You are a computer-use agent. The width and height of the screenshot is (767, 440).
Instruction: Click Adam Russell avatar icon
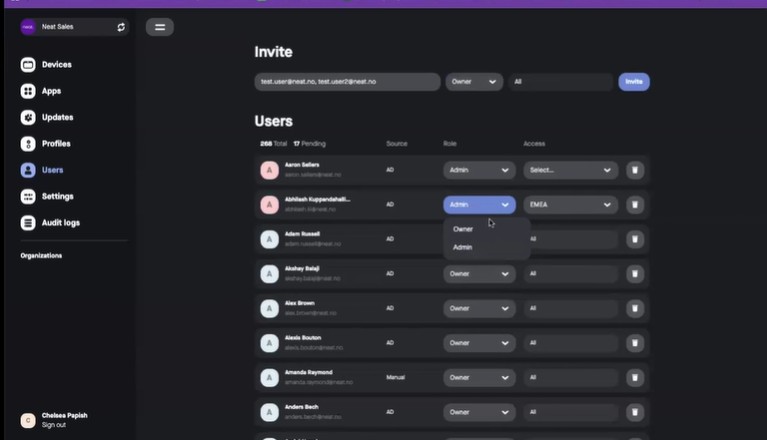pyautogui.click(x=270, y=239)
